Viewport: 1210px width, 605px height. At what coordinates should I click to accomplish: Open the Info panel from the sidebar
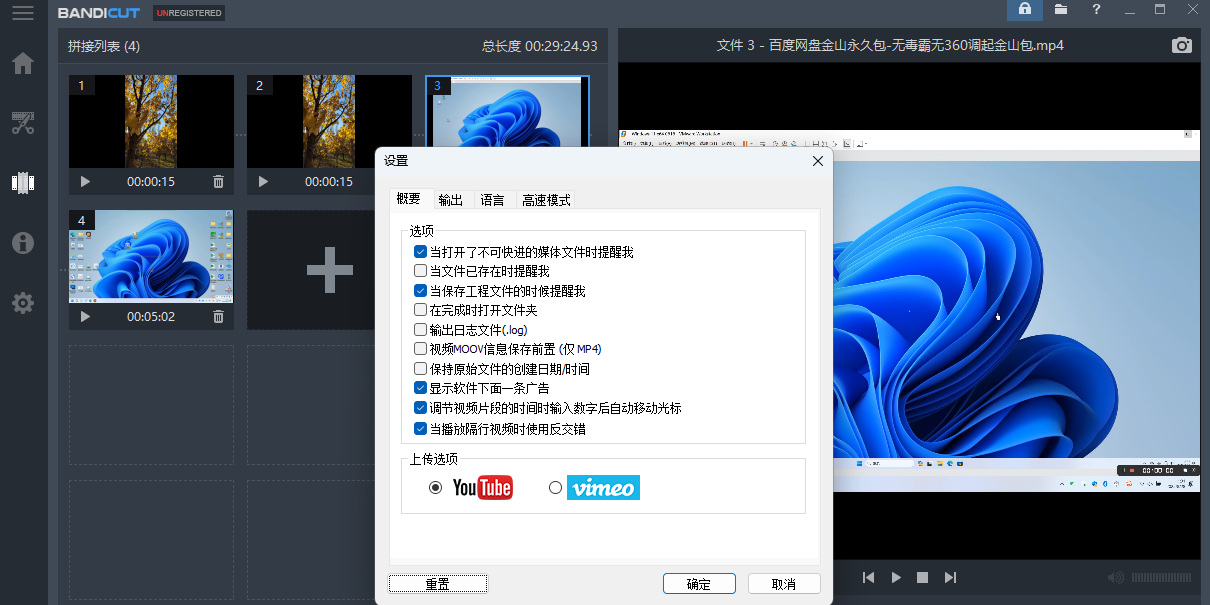click(22, 242)
